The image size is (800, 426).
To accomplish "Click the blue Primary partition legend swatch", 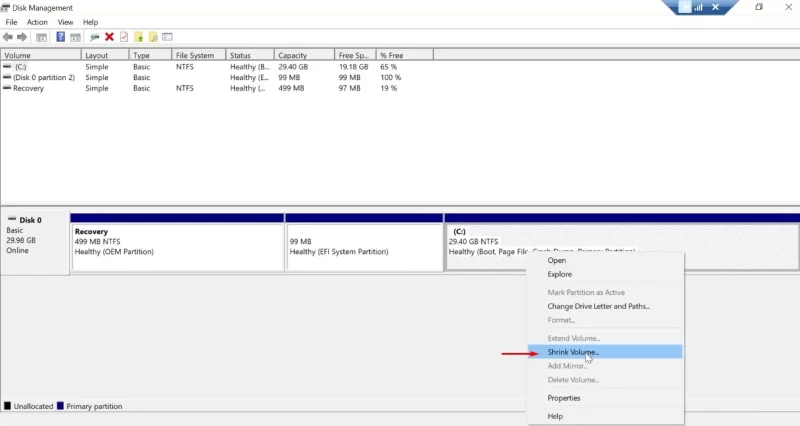I will 60,406.
